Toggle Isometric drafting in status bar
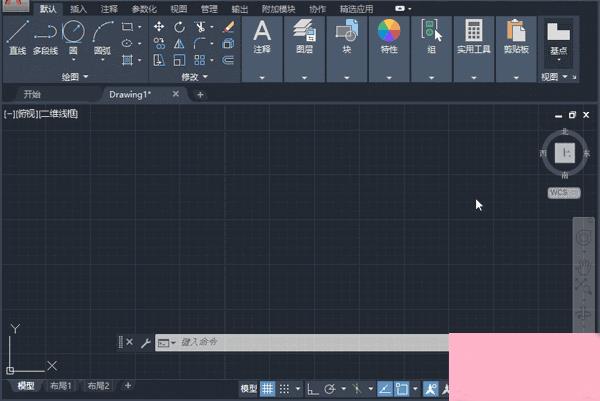This screenshot has height=401, width=600. (357, 389)
